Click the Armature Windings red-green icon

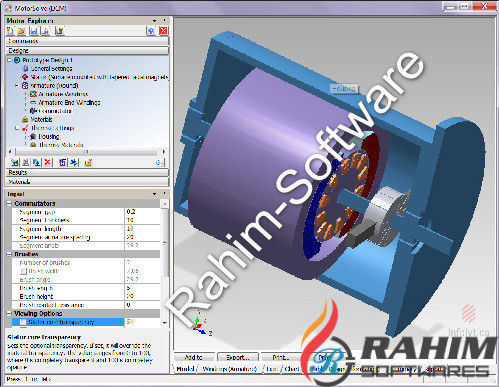(x=33, y=94)
